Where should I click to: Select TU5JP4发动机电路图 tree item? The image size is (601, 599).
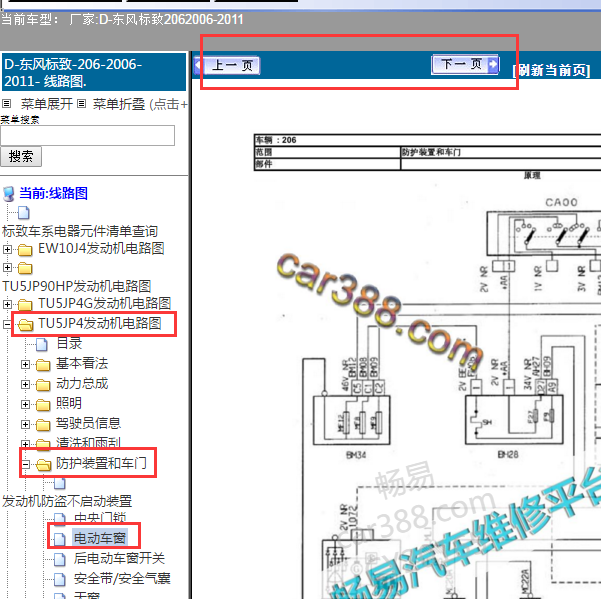click(x=100, y=323)
